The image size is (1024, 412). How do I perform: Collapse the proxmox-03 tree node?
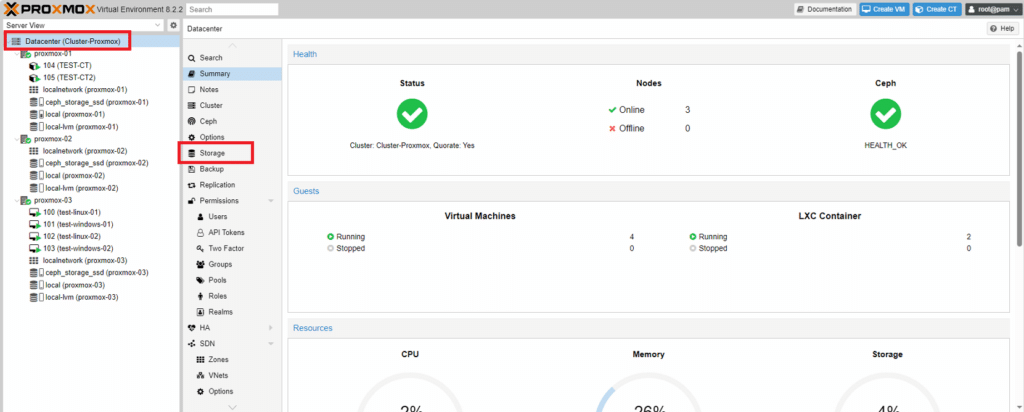[16, 200]
